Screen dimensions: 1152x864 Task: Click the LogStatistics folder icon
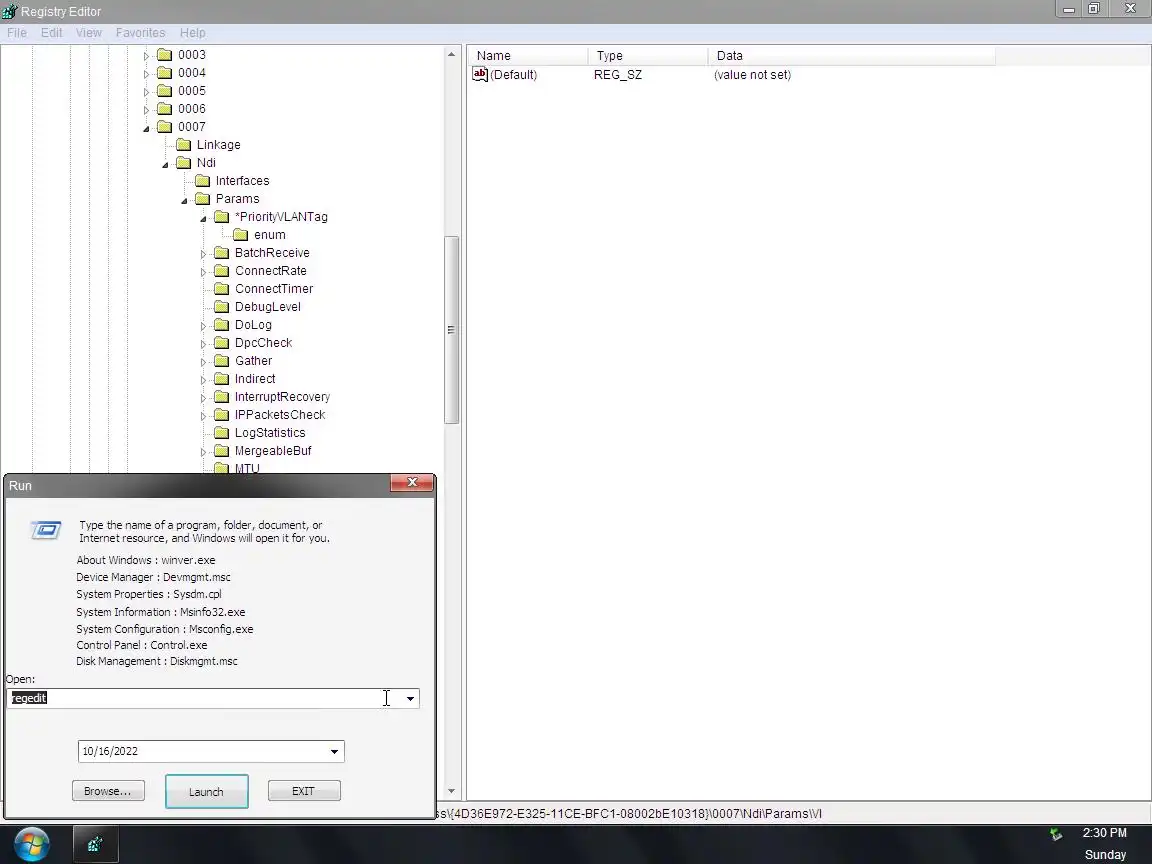pos(222,433)
